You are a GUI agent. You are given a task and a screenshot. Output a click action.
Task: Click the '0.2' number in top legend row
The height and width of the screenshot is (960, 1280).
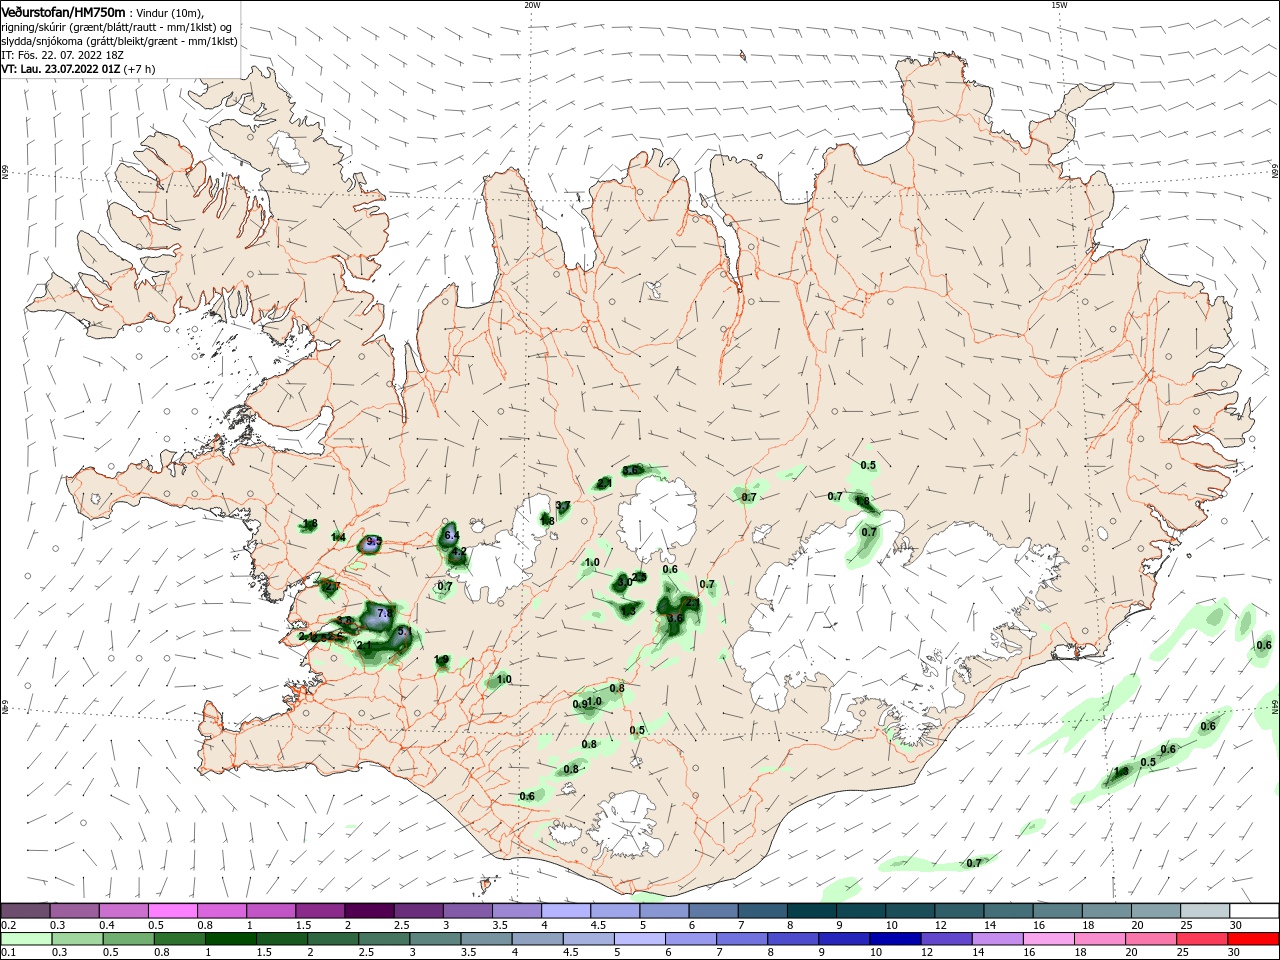(x=10, y=925)
